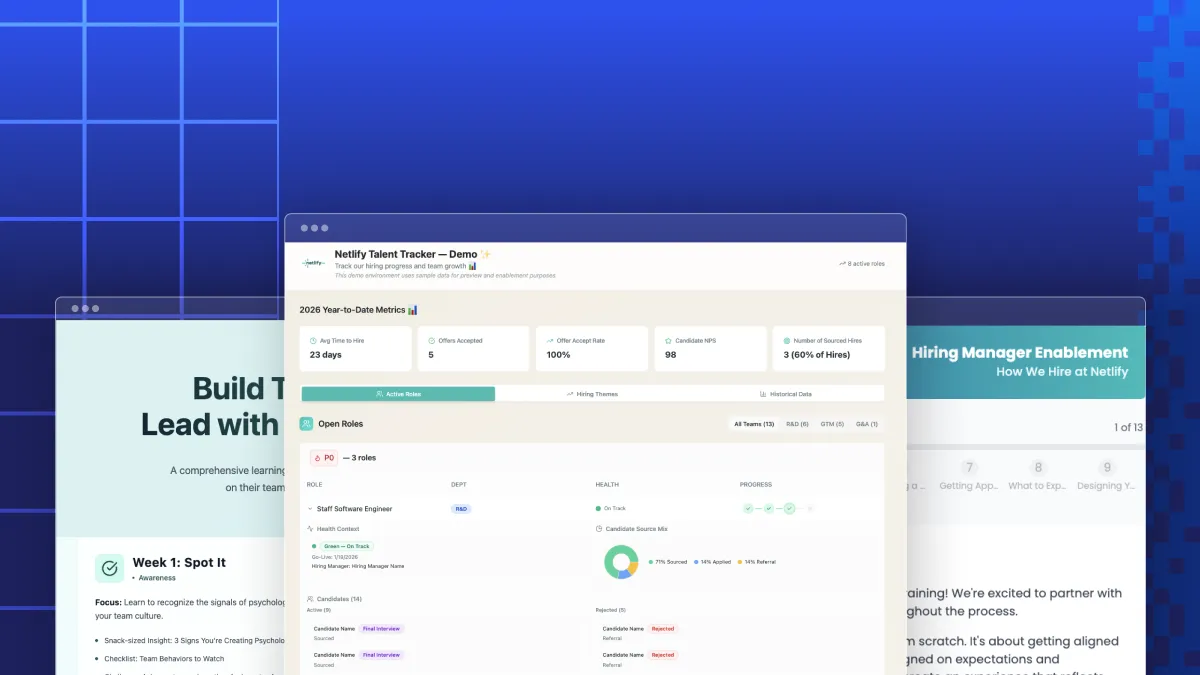This screenshot has width=1200, height=675.
Task: Click the 8 active roles indicator
Action: pyautogui.click(x=861, y=264)
